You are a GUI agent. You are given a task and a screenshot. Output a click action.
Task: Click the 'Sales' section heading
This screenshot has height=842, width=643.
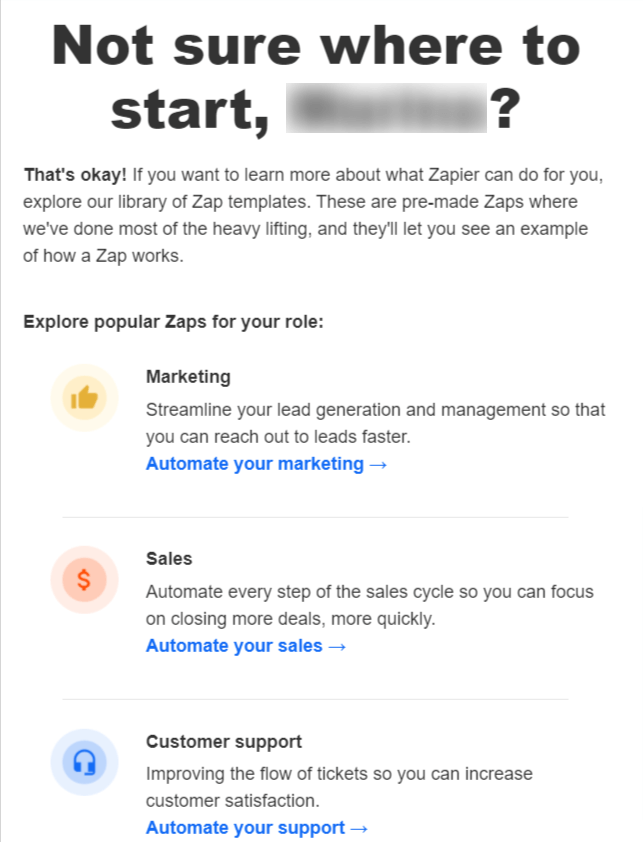tap(169, 559)
